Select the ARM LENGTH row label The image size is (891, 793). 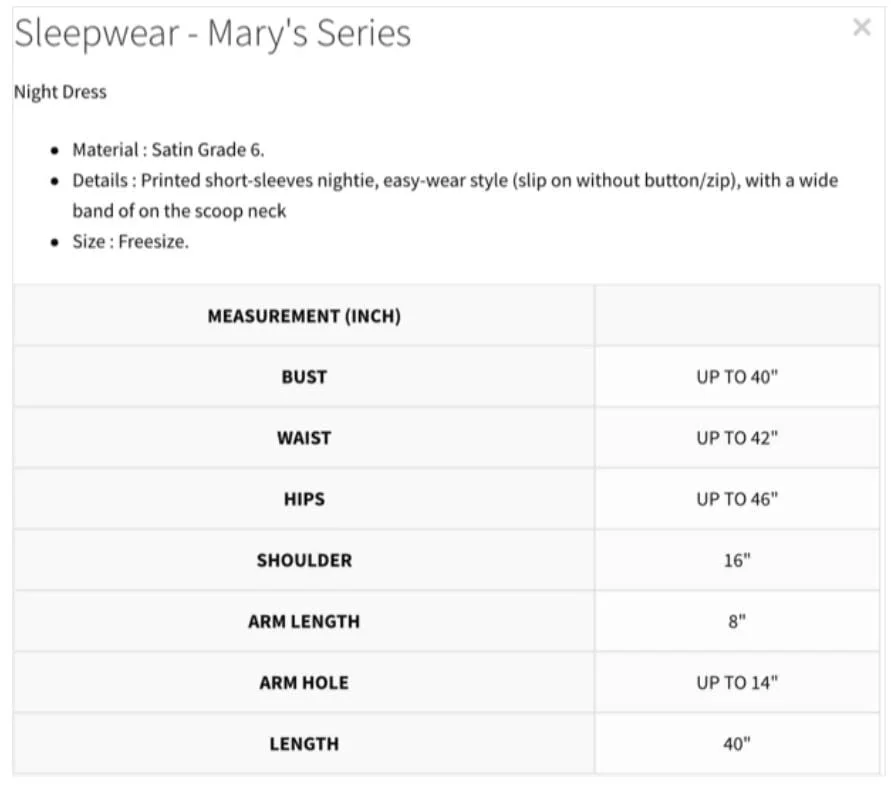coord(304,621)
